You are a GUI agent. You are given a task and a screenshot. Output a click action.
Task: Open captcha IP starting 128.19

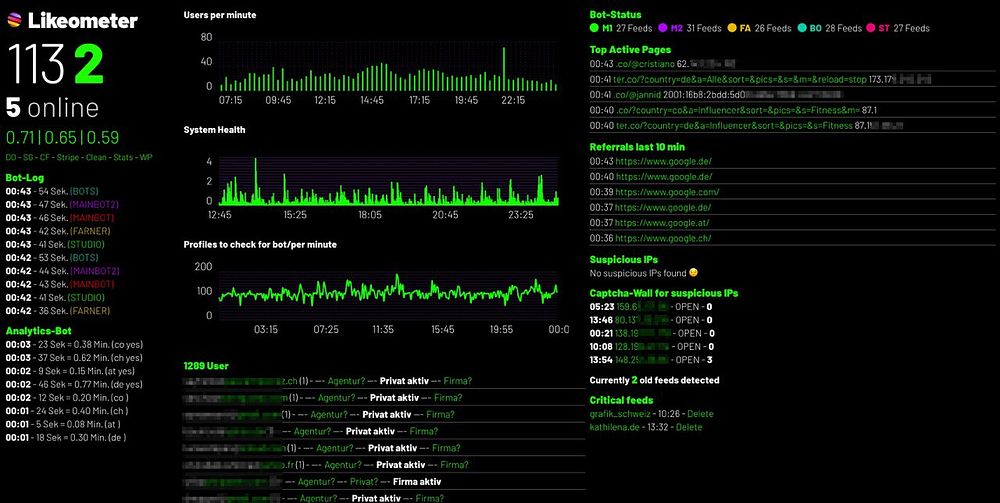pos(643,347)
